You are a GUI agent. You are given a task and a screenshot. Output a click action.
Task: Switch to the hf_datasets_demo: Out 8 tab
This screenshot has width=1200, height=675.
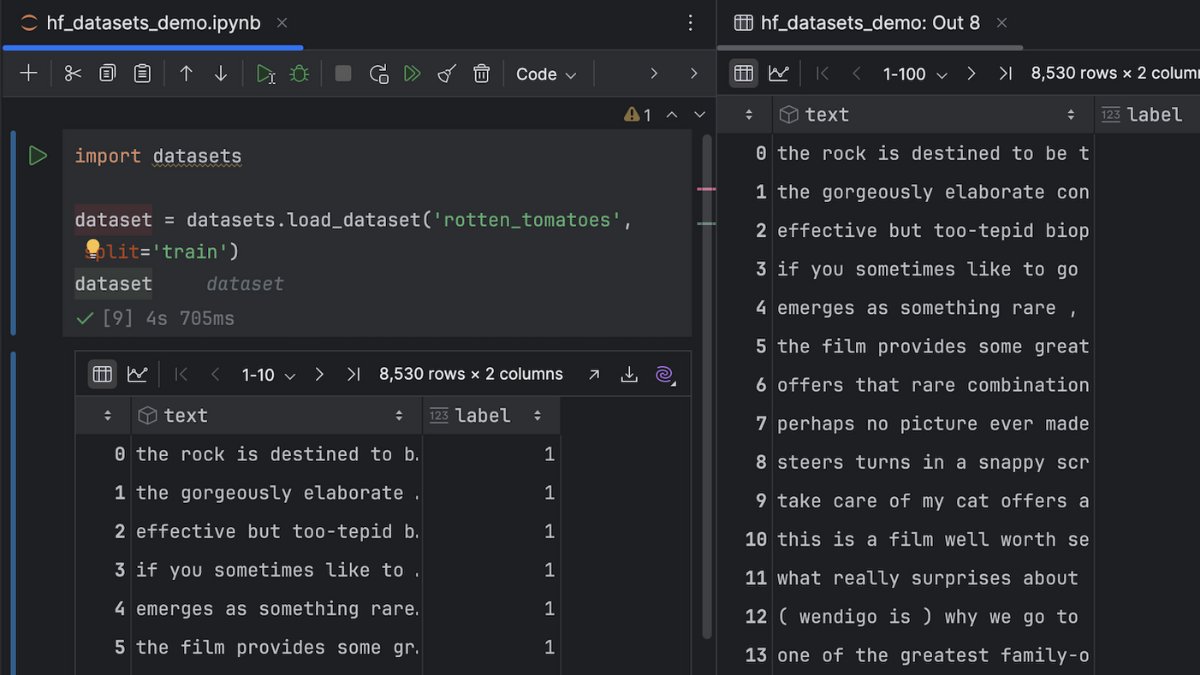click(868, 22)
